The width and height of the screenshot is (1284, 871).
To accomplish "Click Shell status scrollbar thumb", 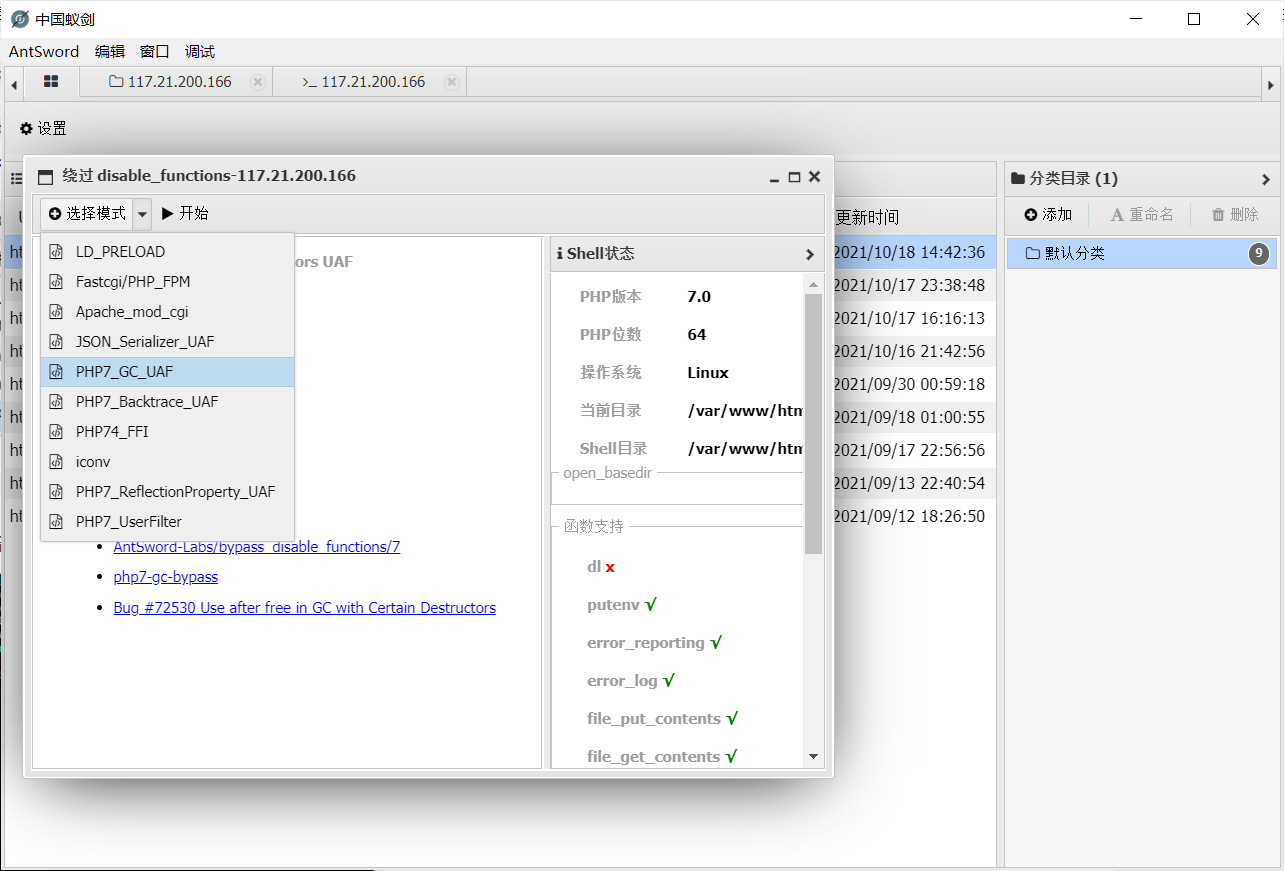I will coord(813,423).
